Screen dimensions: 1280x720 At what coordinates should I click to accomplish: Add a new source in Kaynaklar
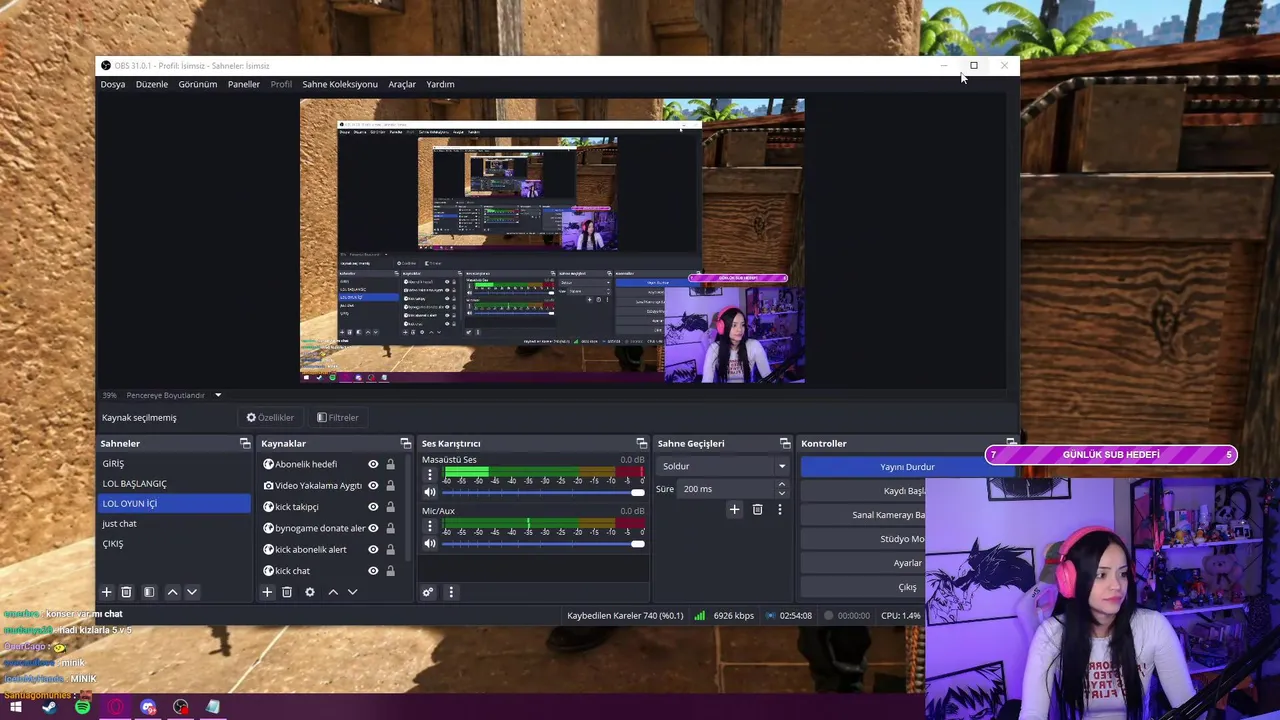267,592
